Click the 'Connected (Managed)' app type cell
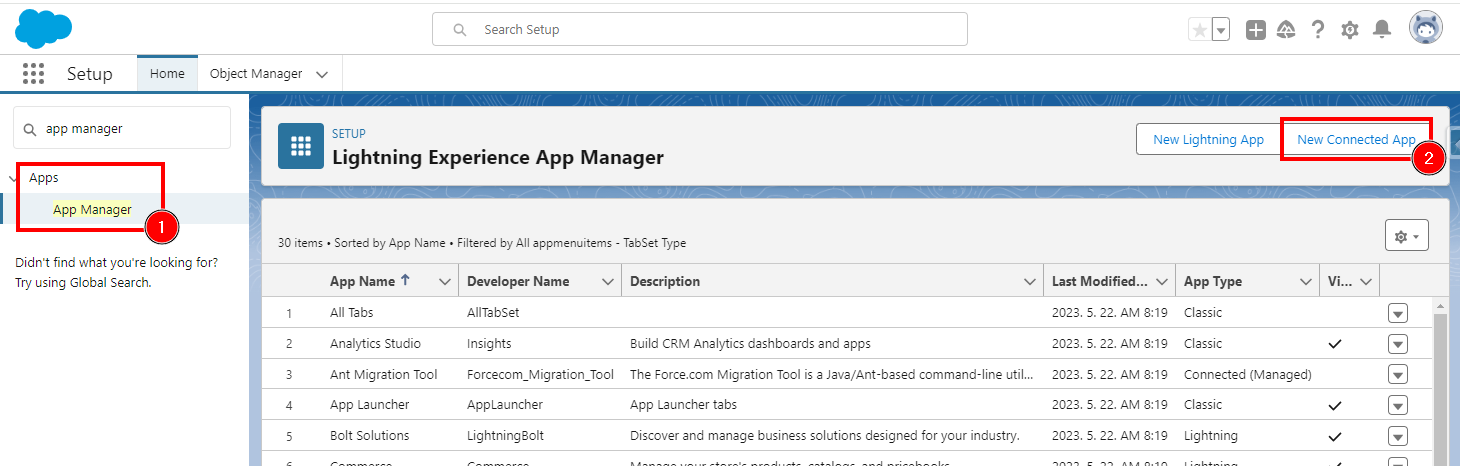The width and height of the screenshot is (1460, 466). pyautogui.click(x=1247, y=374)
